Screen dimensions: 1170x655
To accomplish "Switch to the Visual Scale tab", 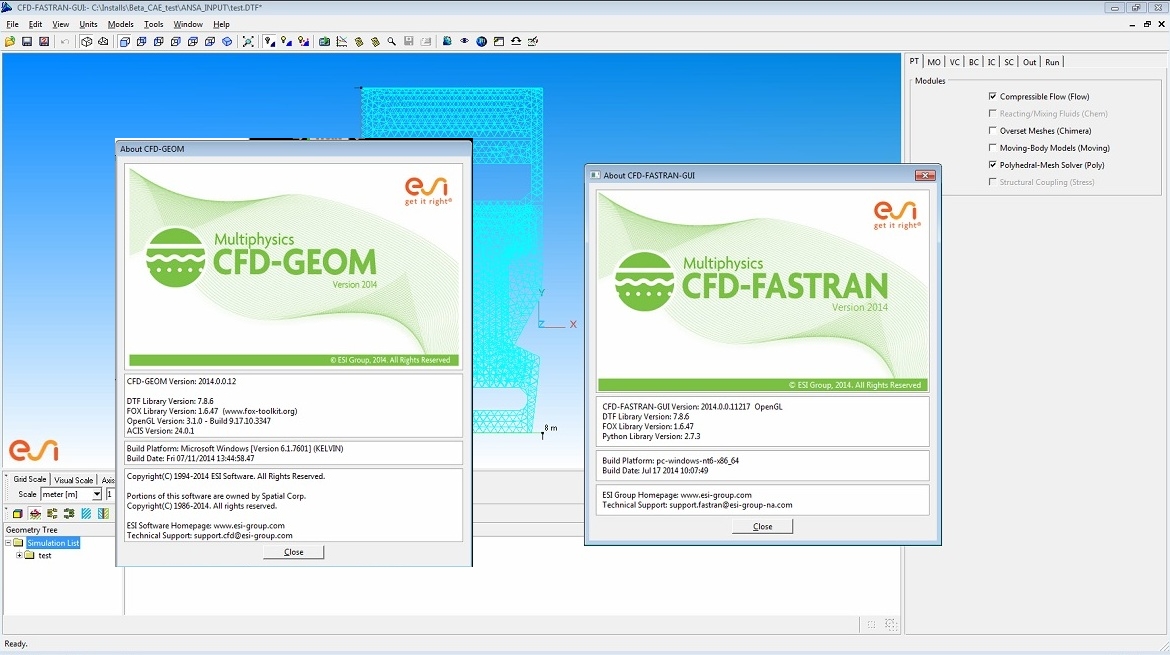I will coord(73,480).
